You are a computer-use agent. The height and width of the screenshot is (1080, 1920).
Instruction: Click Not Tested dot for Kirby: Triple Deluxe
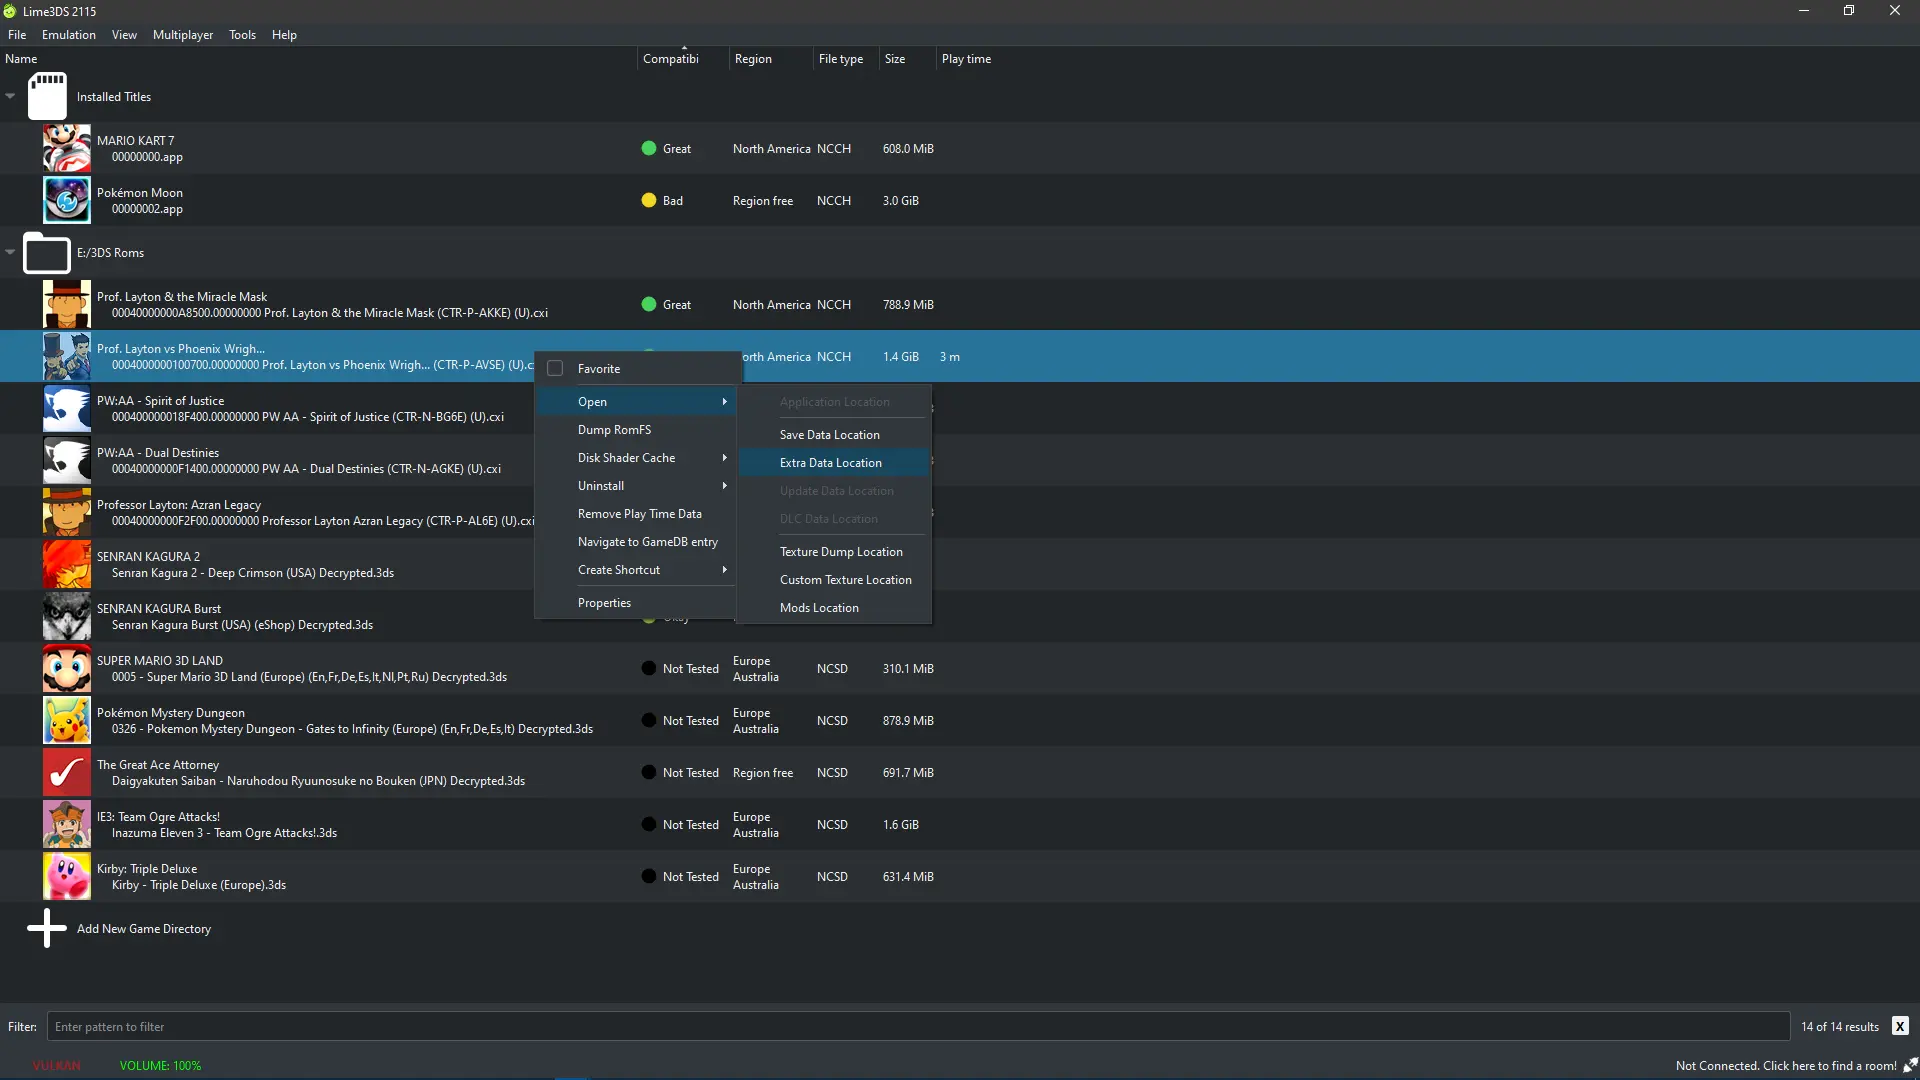[x=649, y=876]
